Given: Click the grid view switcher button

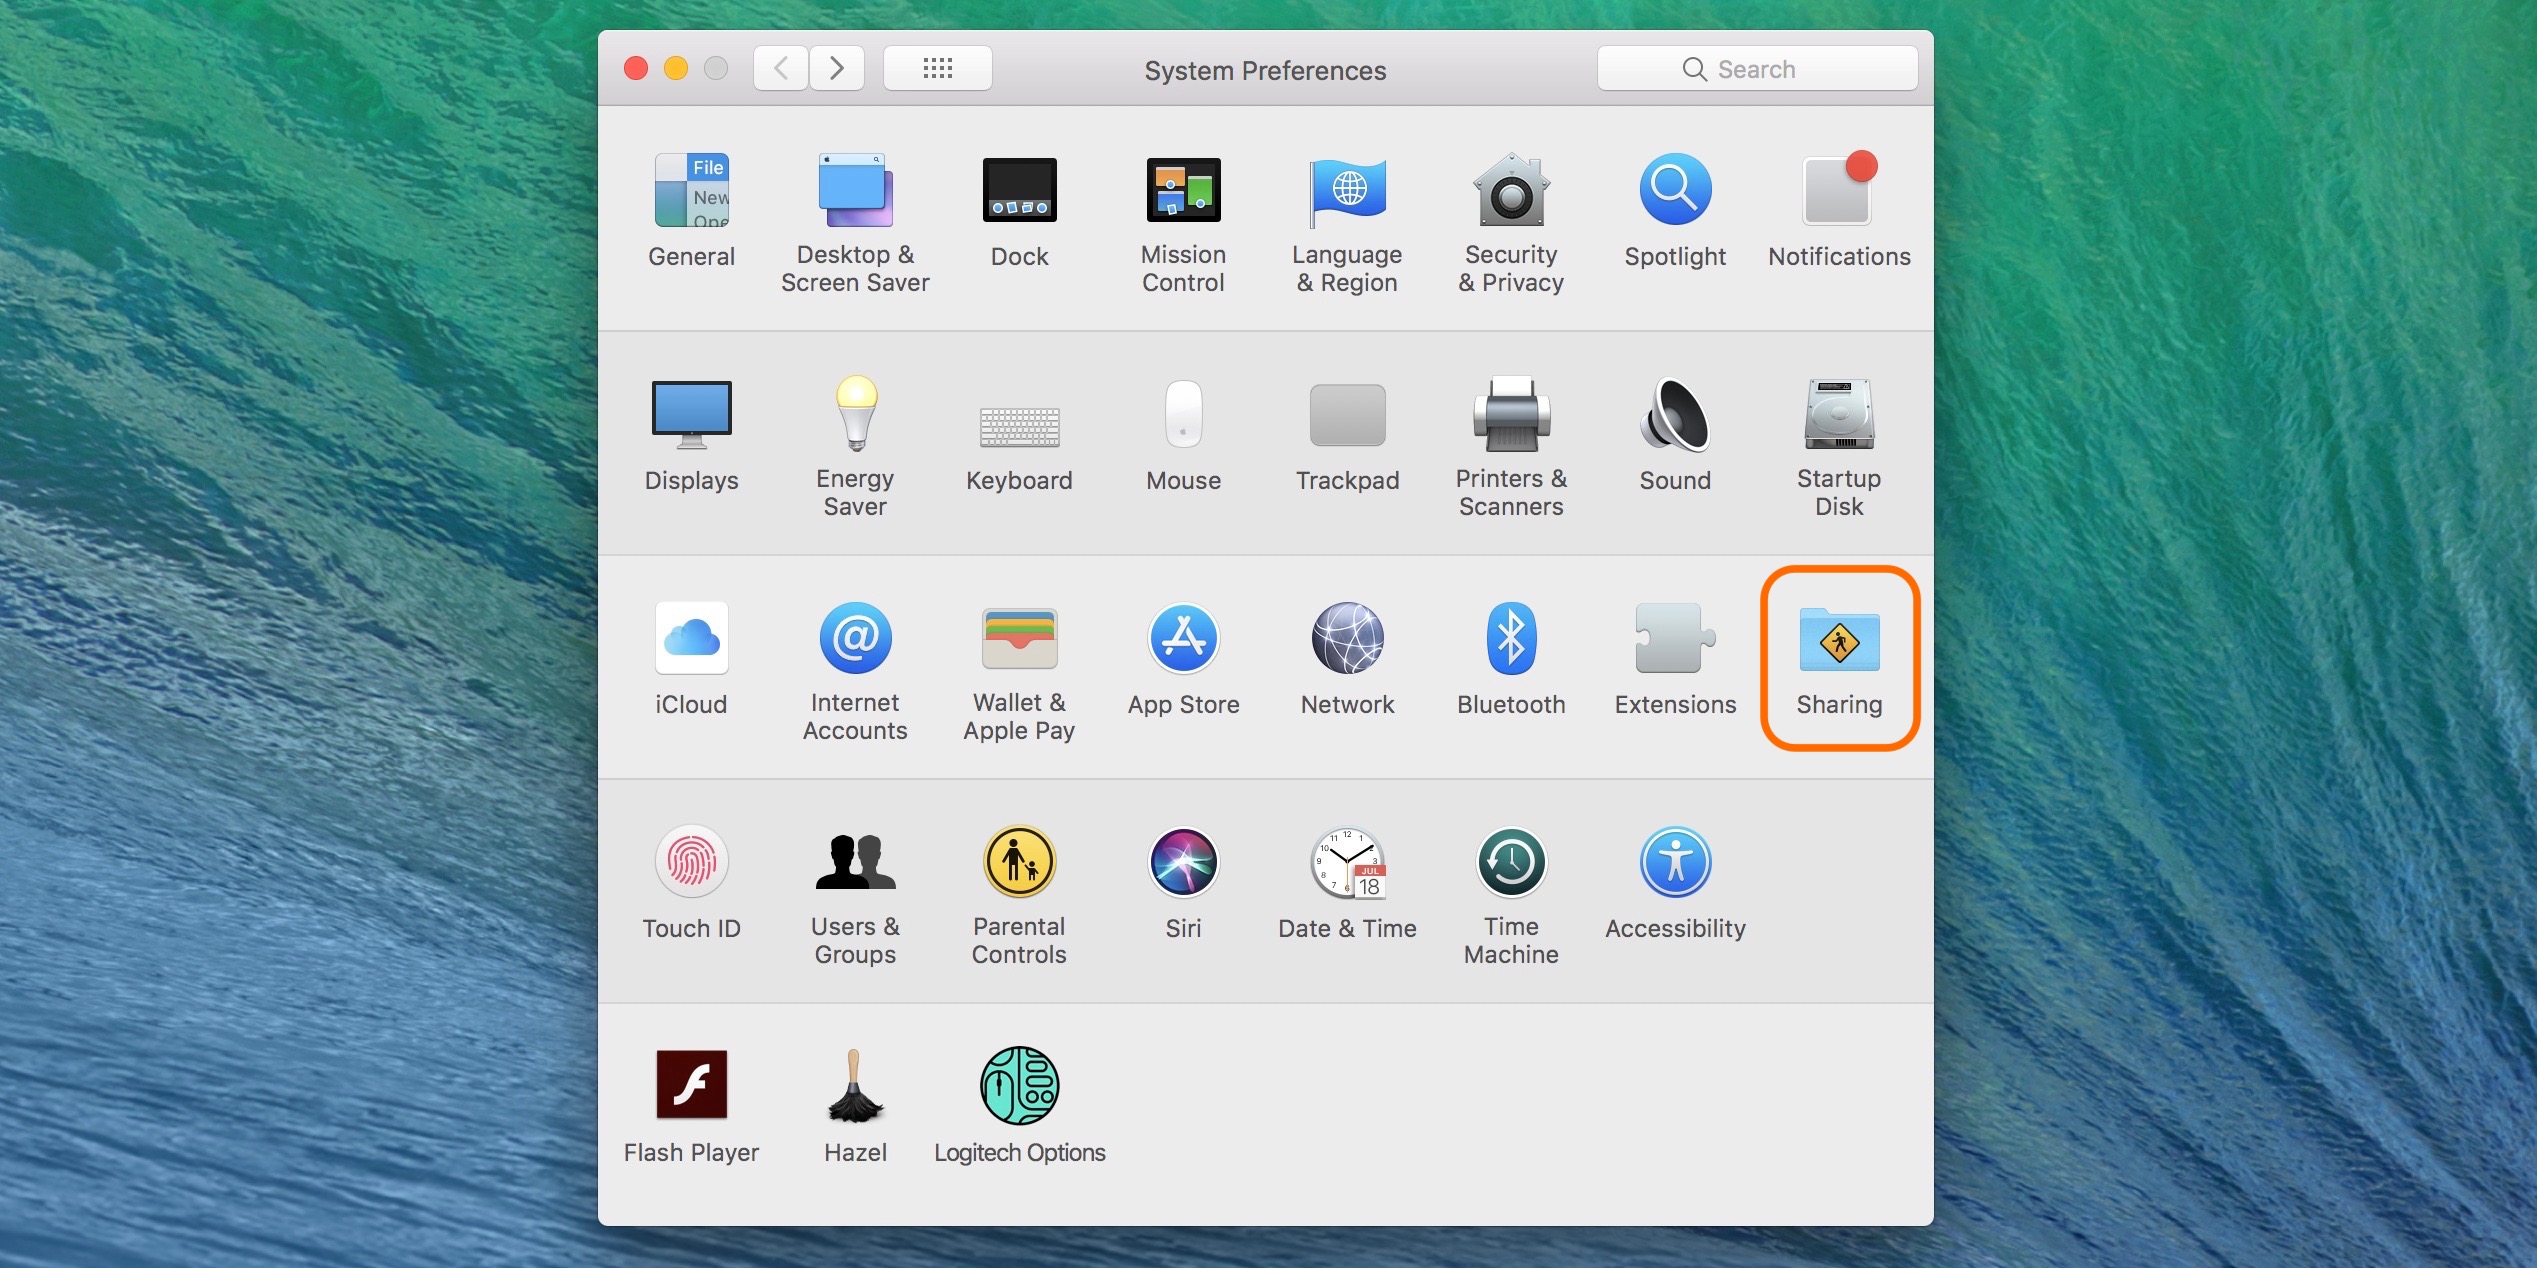Looking at the screenshot, I should click(938, 70).
